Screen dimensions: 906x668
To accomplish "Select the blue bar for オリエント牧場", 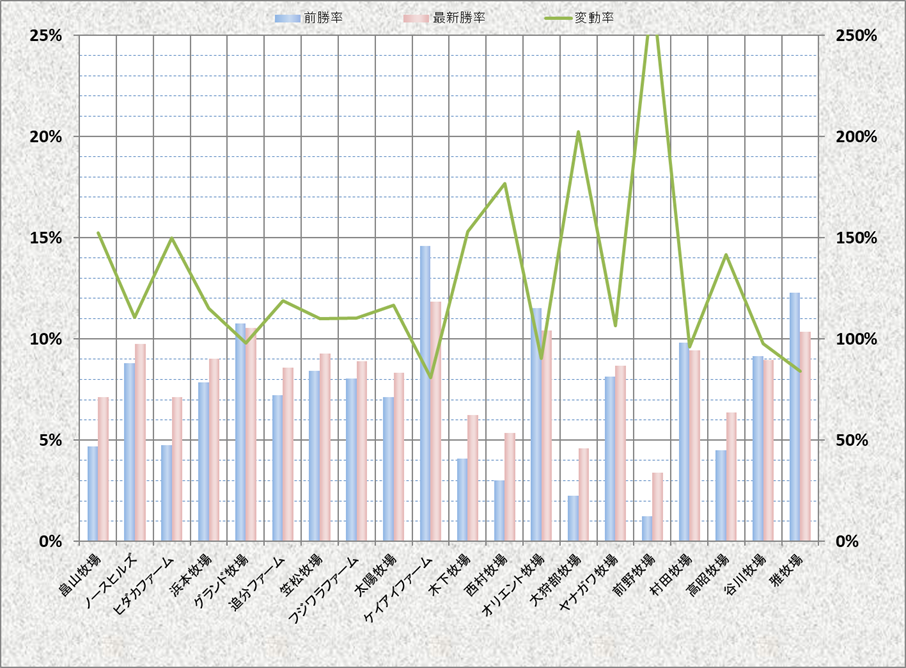I will coord(536,424).
